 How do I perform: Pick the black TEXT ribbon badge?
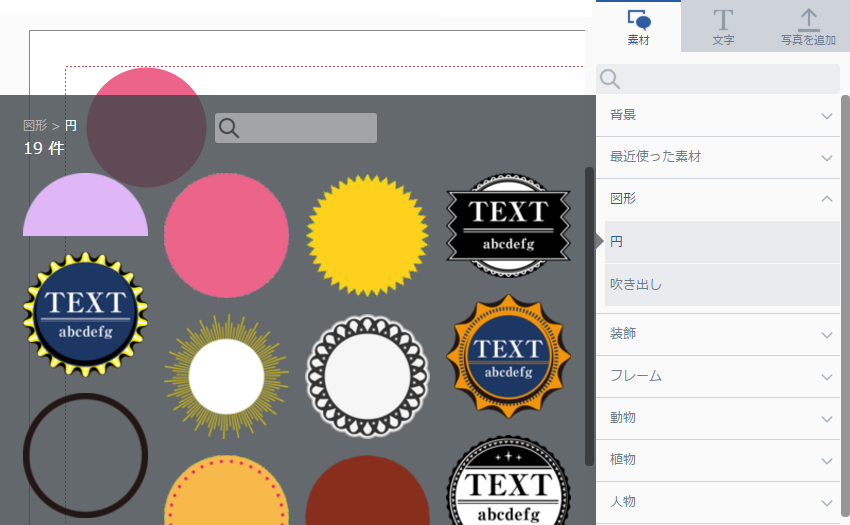[508, 225]
